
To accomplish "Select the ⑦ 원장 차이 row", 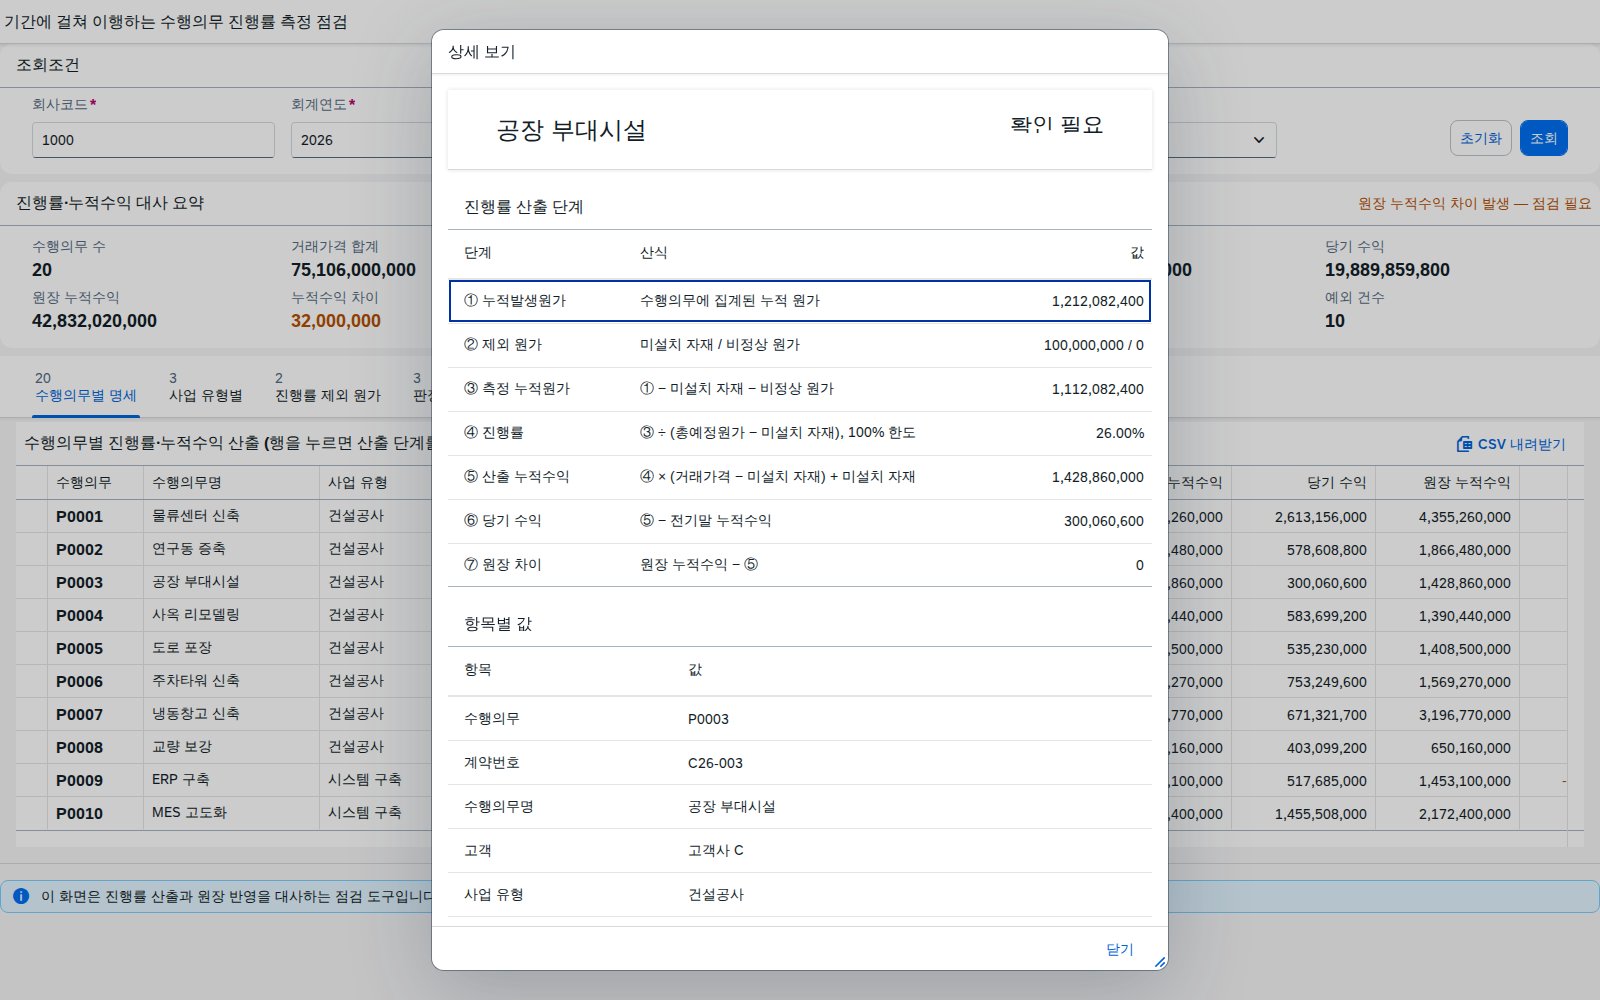I will pyautogui.click(x=800, y=565).
